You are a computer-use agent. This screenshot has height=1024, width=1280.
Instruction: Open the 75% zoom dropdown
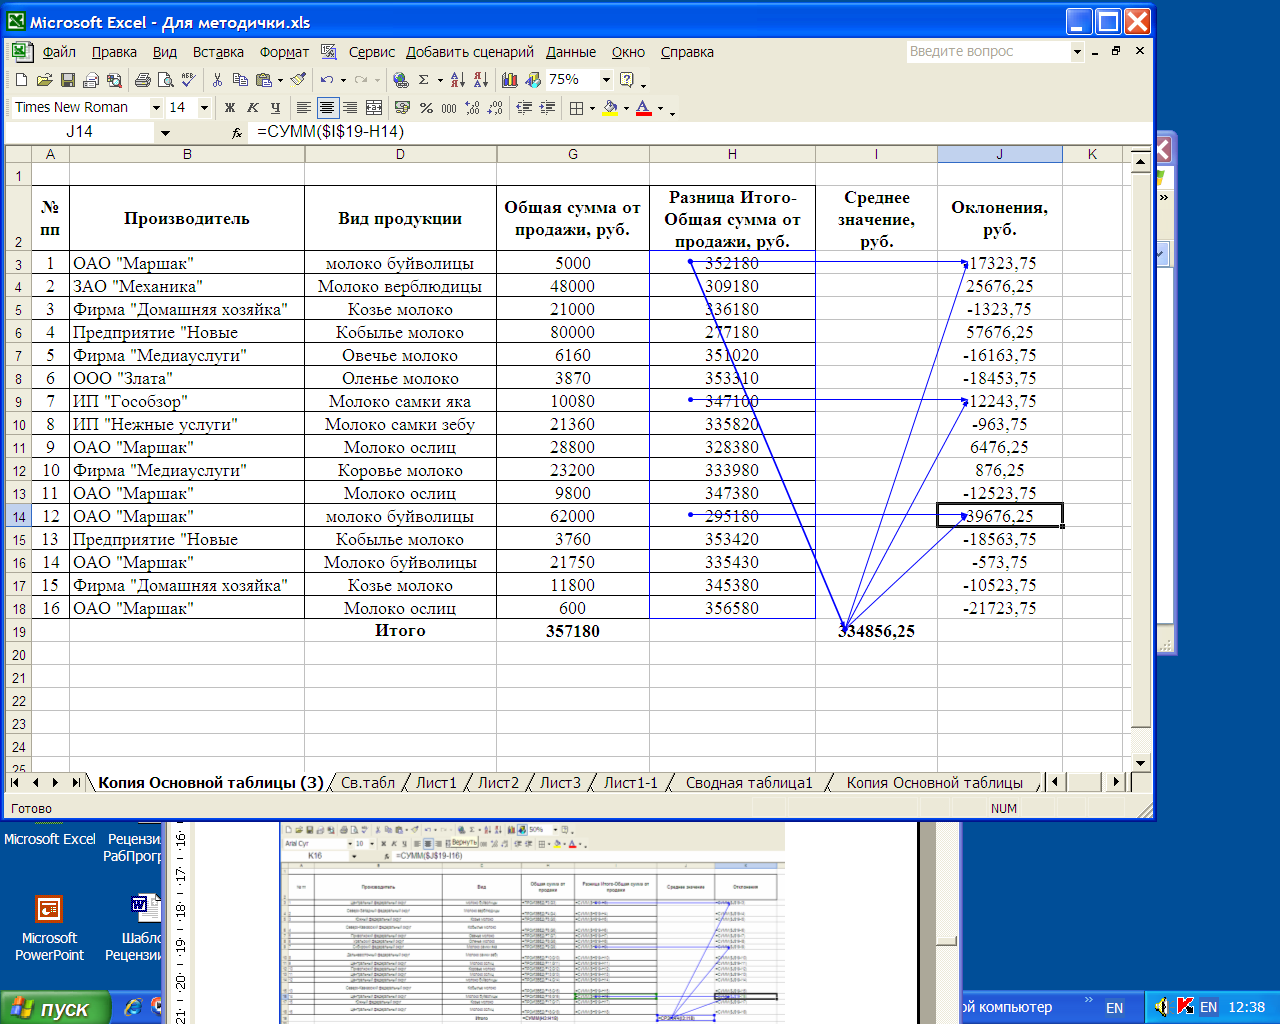click(606, 80)
